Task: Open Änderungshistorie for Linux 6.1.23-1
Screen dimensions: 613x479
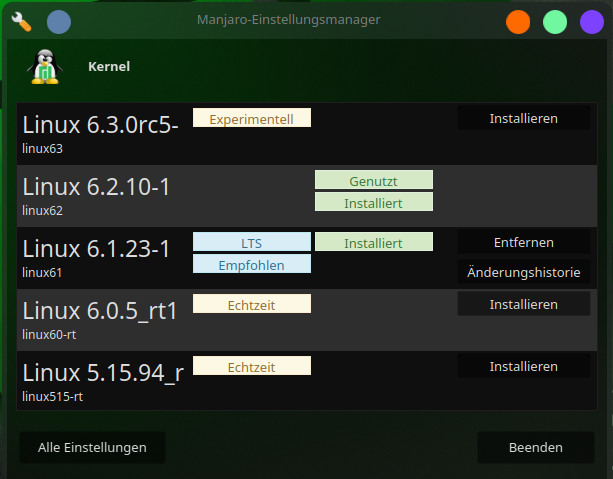Action: click(x=523, y=272)
